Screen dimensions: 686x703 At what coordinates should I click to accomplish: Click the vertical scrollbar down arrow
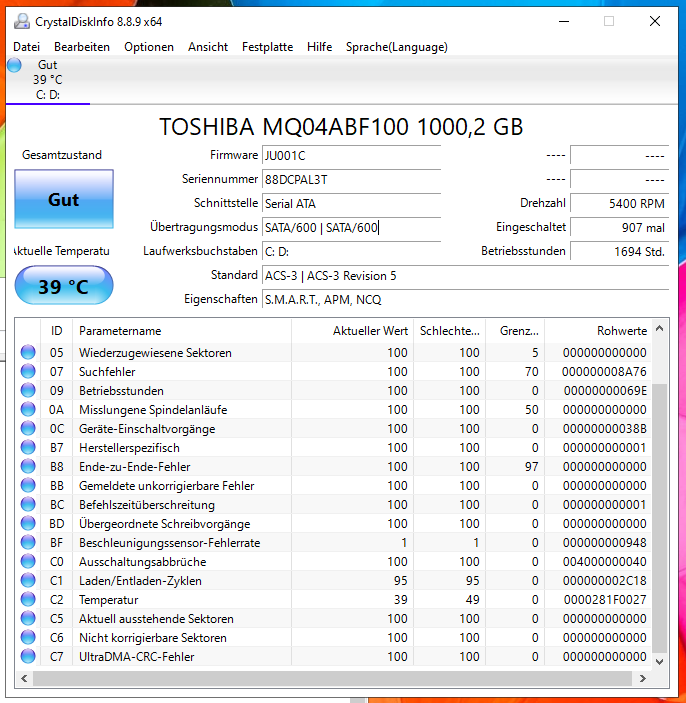[660, 661]
